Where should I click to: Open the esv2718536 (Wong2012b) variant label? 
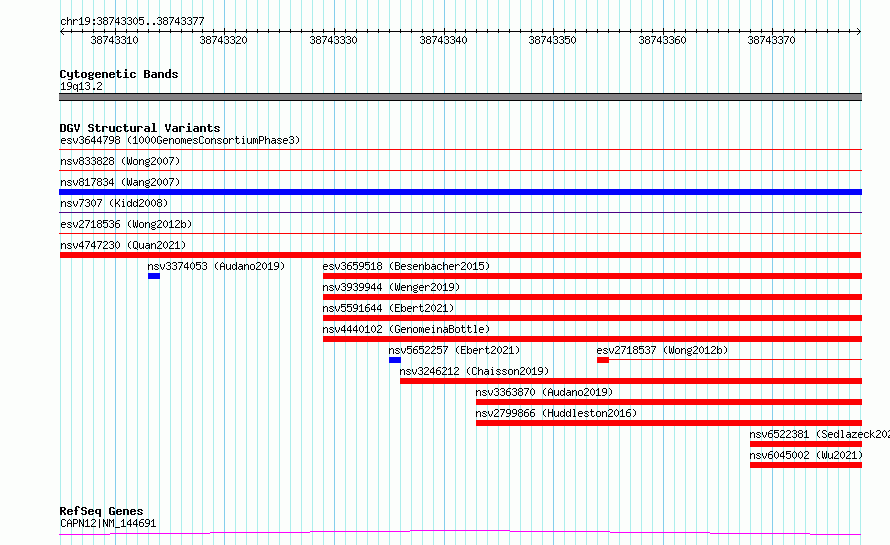coord(126,224)
